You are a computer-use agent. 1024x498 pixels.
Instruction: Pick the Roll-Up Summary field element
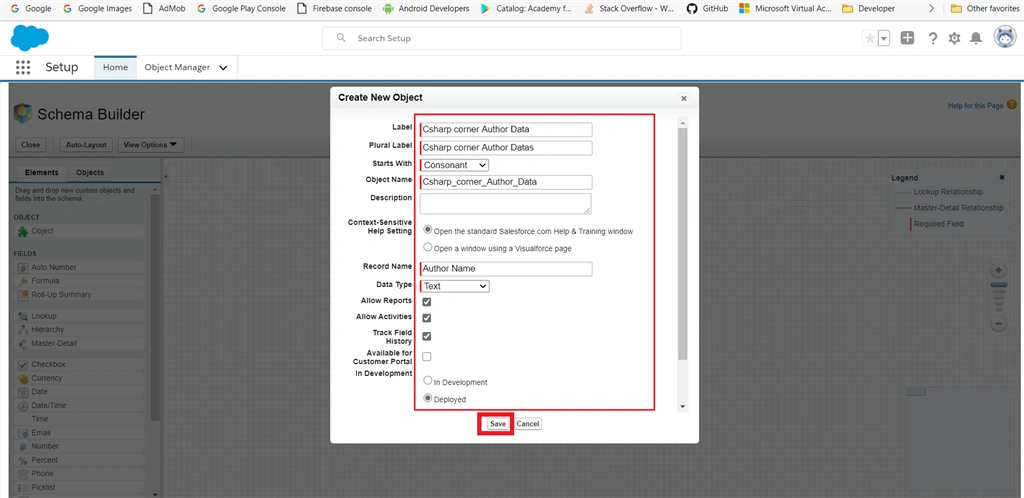pyautogui.click(x=79, y=294)
